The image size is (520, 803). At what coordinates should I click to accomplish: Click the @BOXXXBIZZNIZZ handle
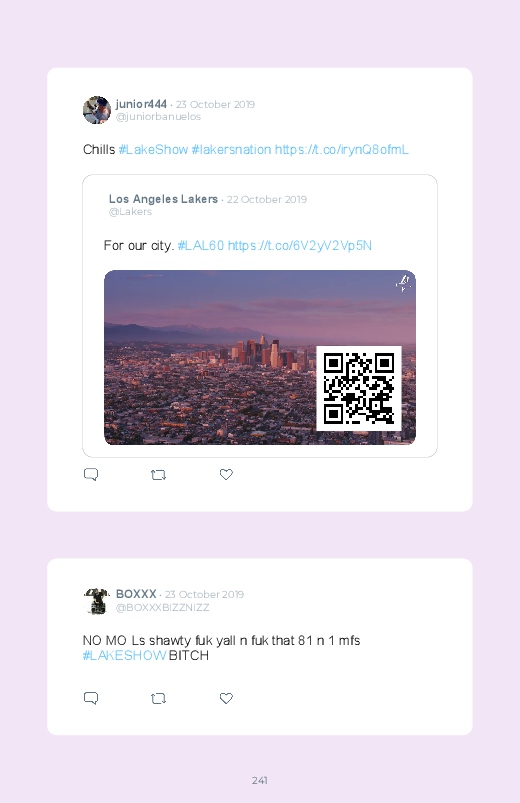(162, 607)
